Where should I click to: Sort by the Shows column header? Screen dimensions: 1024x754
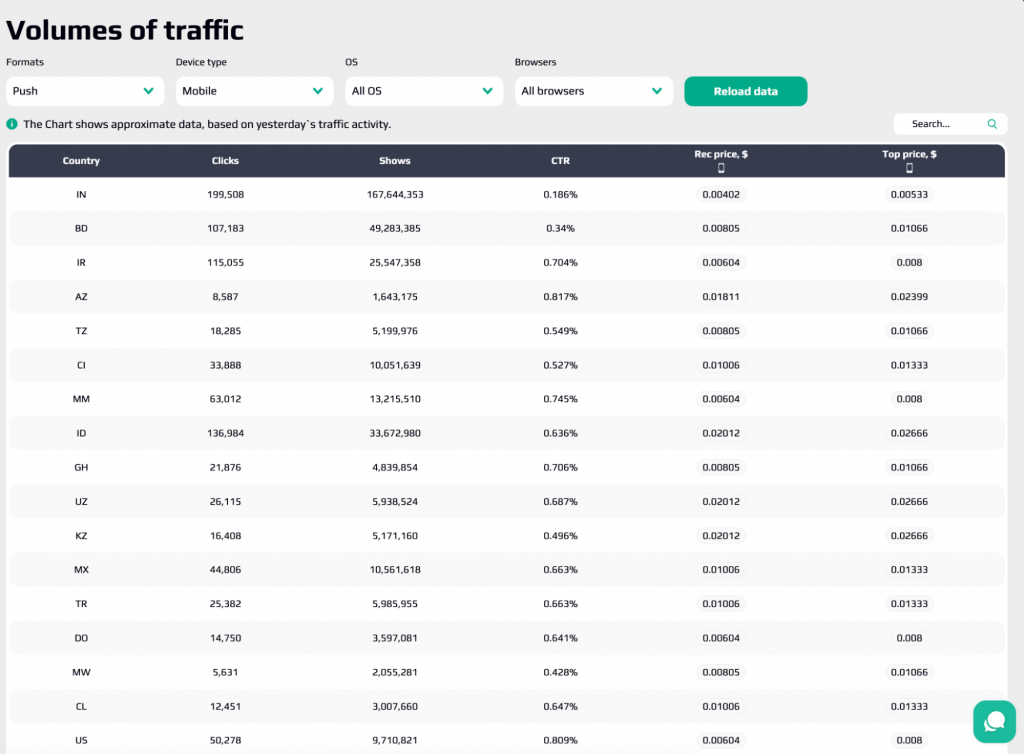click(x=395, y=161)
